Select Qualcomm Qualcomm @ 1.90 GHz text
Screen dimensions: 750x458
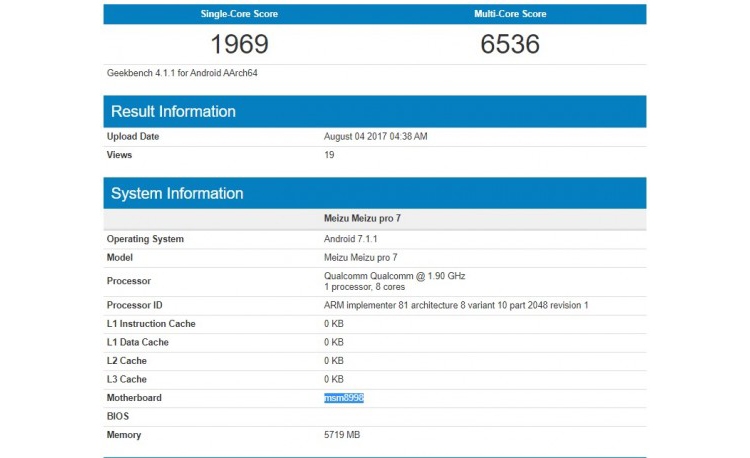point(395,276)
